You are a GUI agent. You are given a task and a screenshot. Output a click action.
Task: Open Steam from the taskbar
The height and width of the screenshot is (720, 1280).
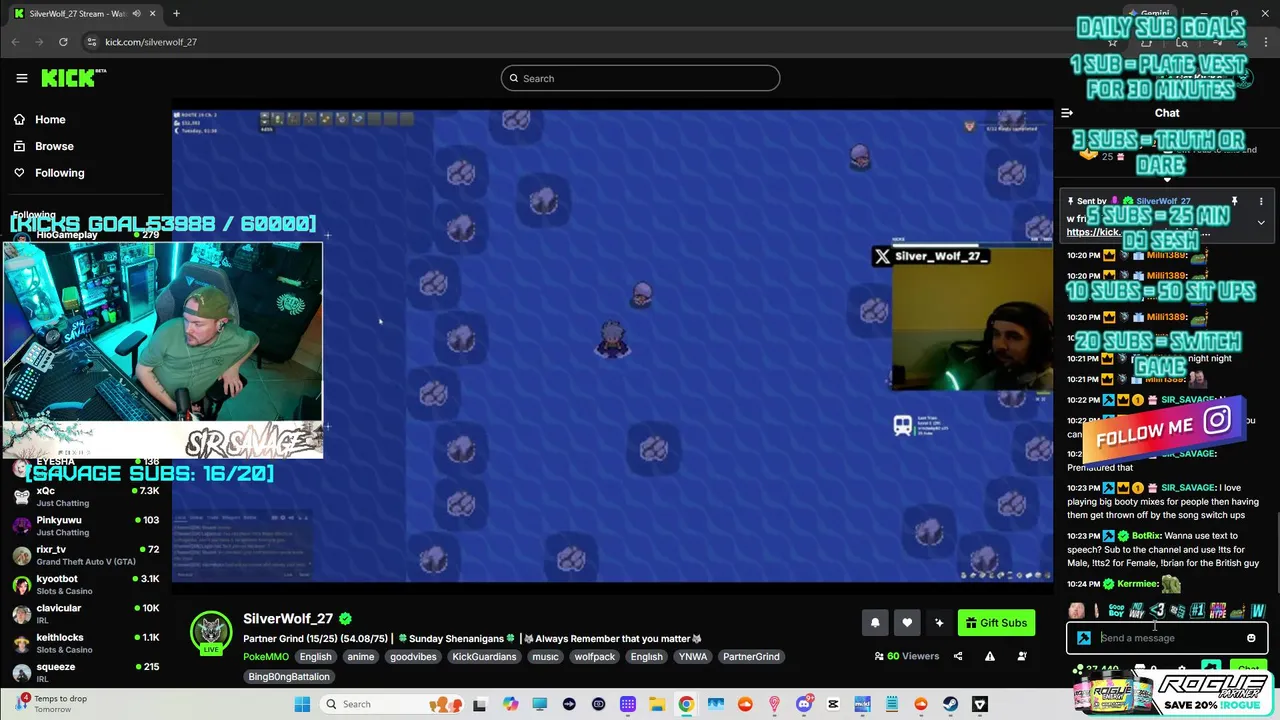(x=951, y=704)
